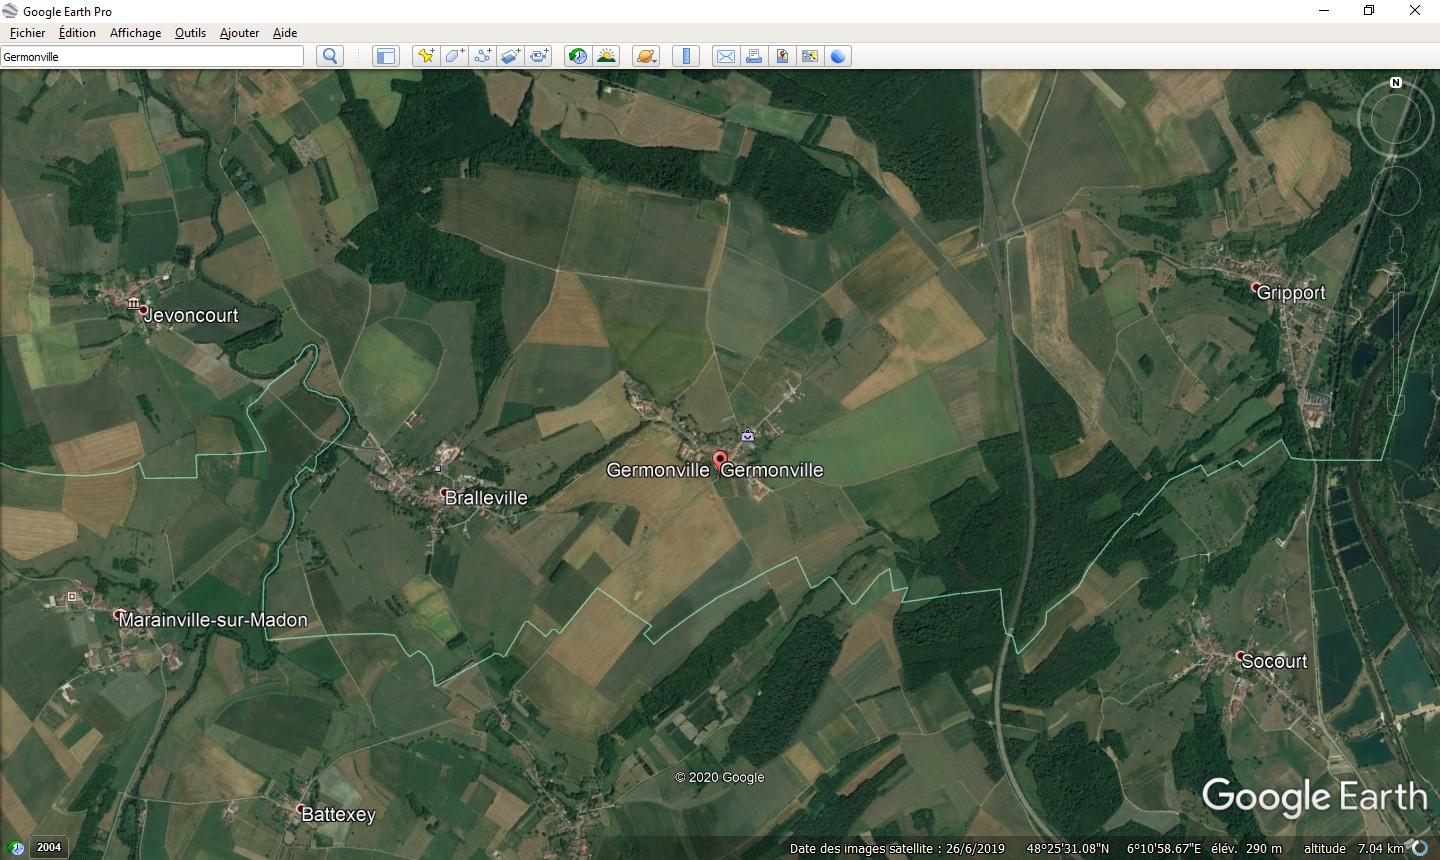Open the Édition menu

click(x=77, y=33)
